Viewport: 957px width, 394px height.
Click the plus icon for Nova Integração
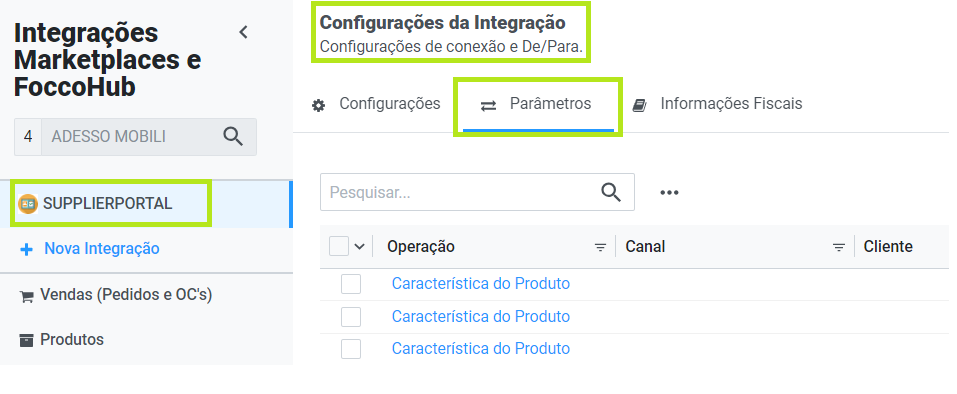(x=26, y=249)
